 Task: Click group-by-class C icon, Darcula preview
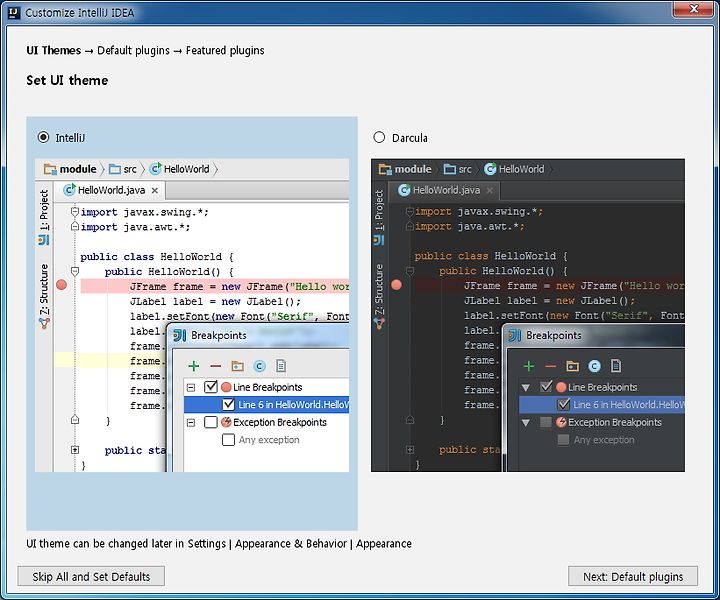tap(595, 366)
